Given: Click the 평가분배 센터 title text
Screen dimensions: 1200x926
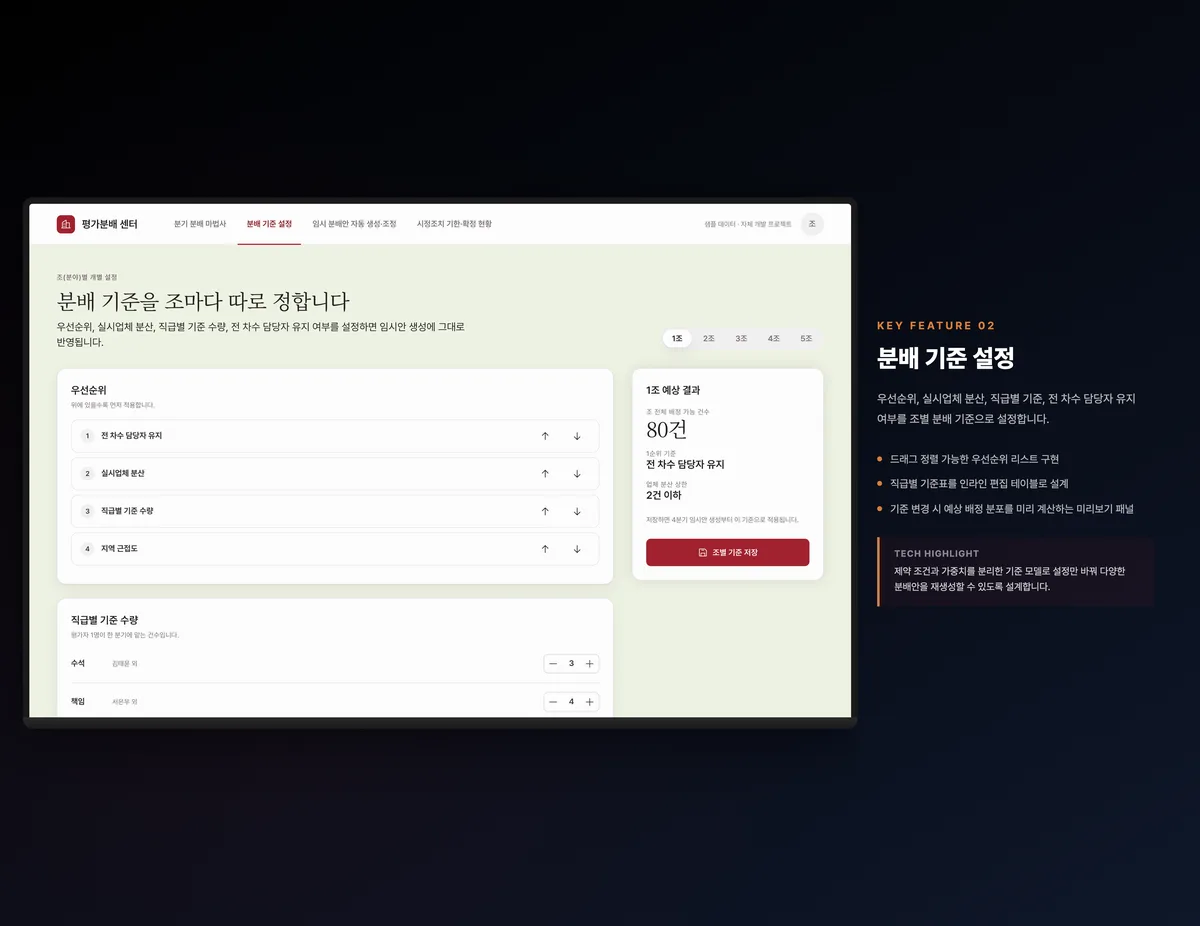Looking at the screenshot, I should pos(110,224).
